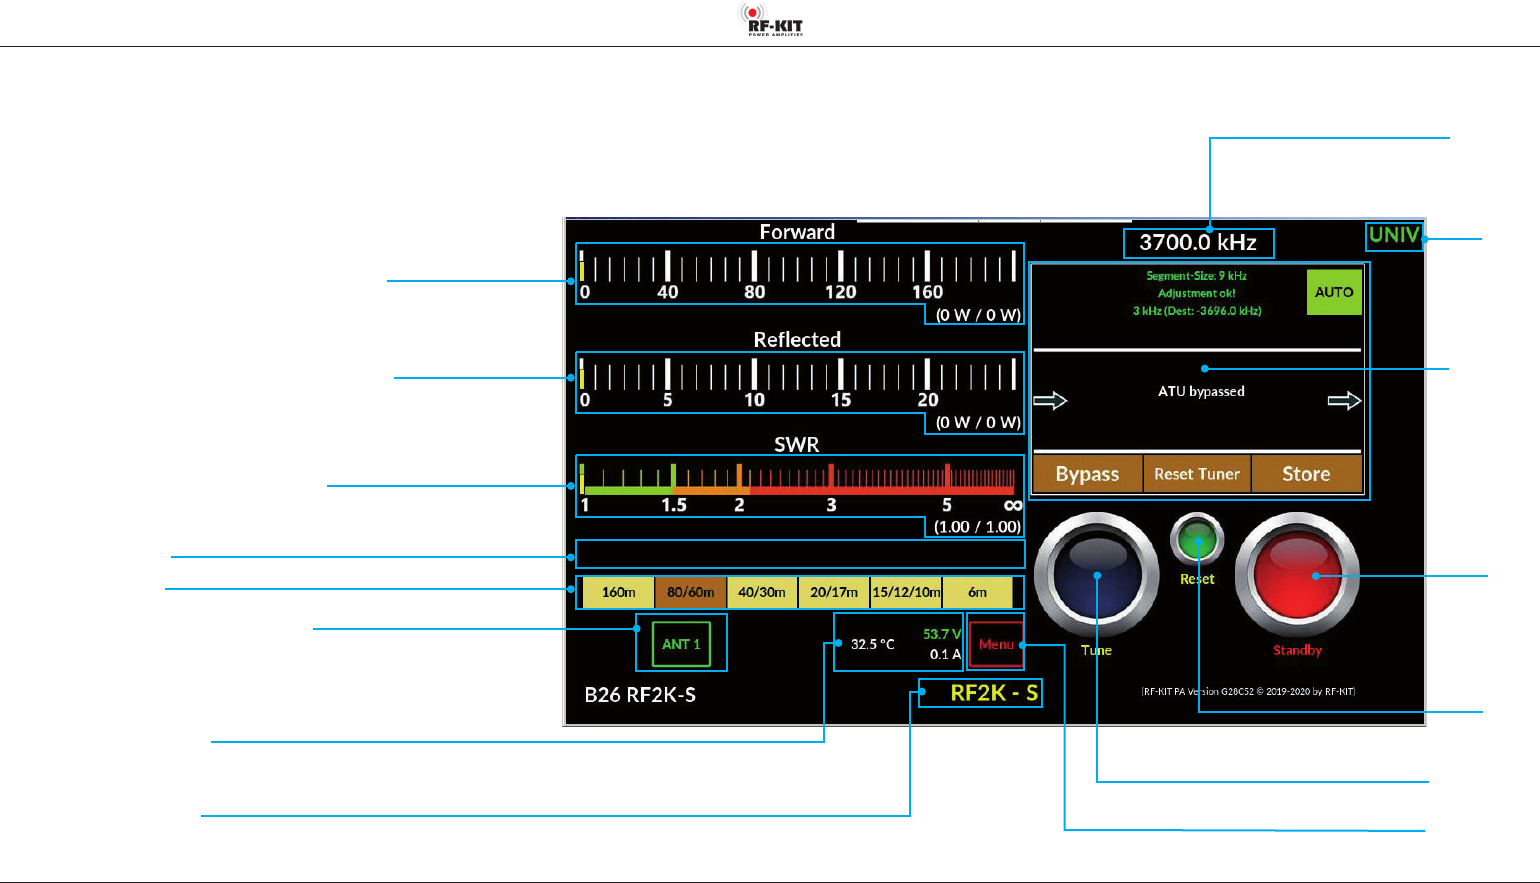1540x883 pixels.
Task: Select the 80/60m band
Action: tap(690, 592)
